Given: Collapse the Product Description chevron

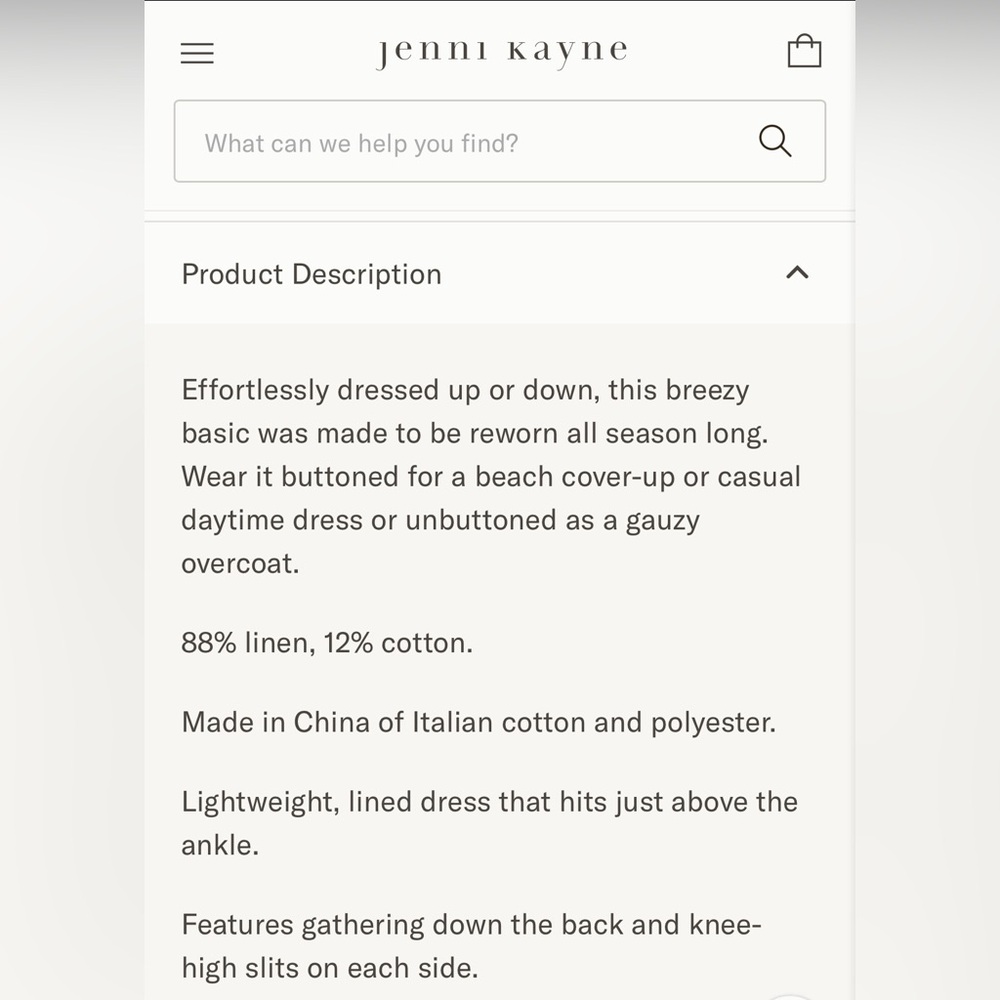Looking at the screenshot, I should click(797, 273).
